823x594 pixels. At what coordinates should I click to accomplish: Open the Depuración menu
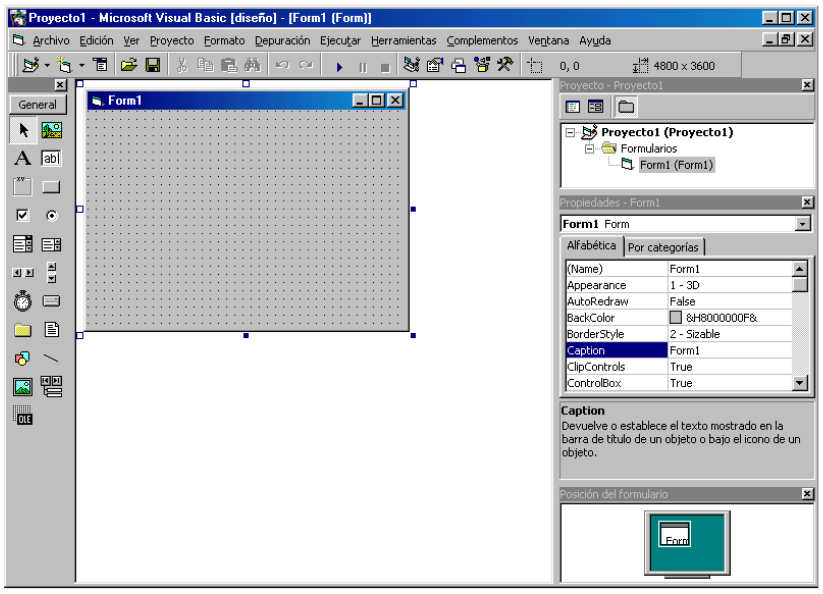point(282,40)
